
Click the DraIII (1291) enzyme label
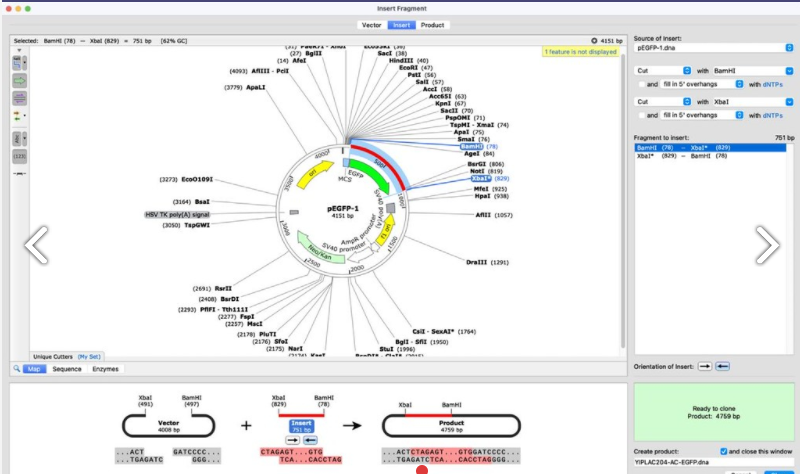click(x=487, y=262)
